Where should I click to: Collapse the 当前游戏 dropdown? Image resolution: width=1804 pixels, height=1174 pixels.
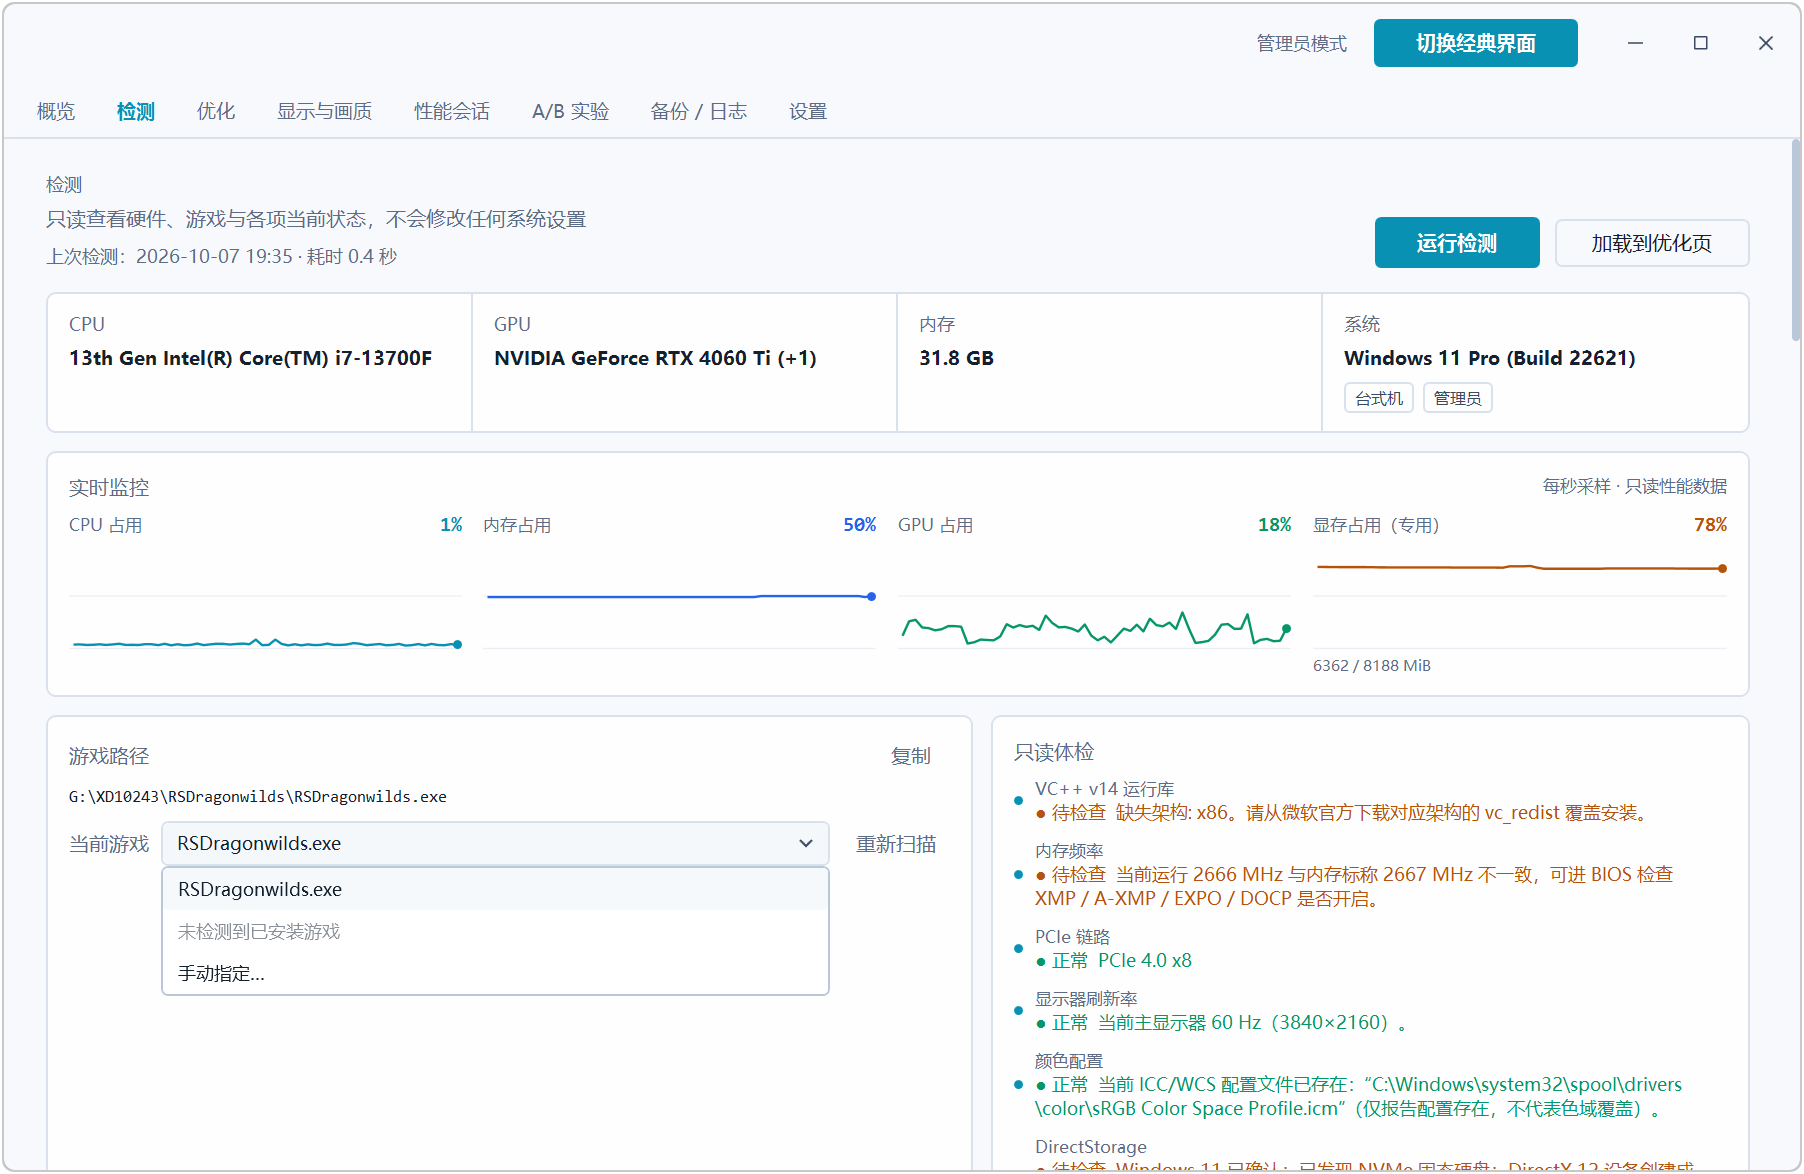495,844
